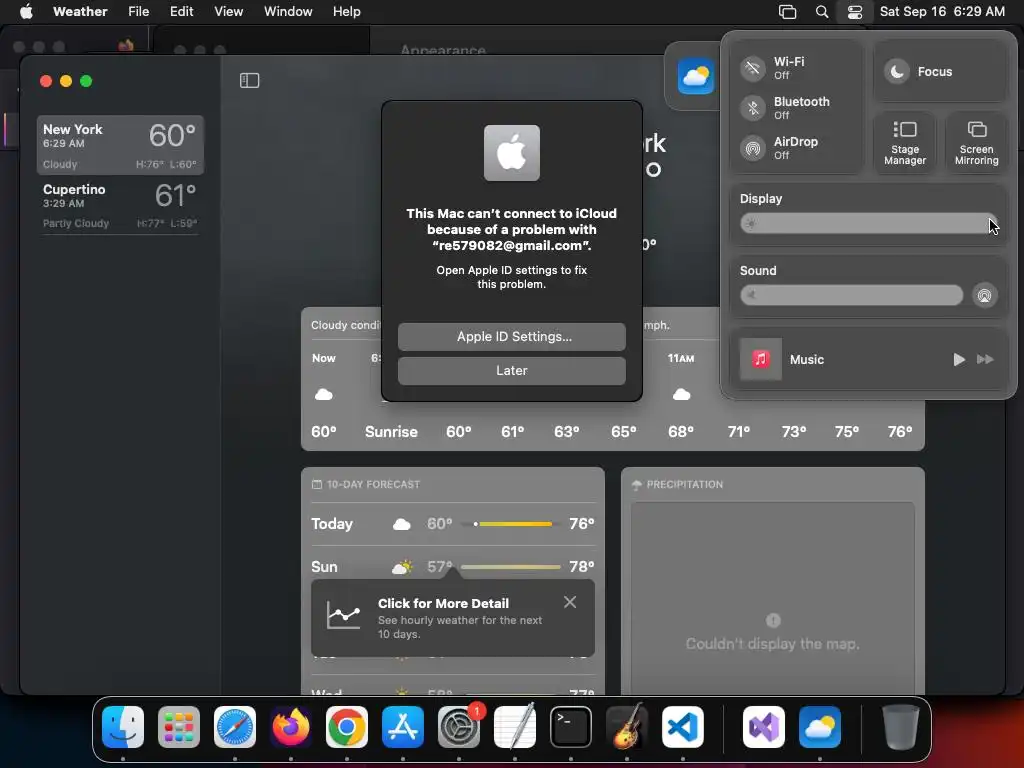Open the Window menu
The image size is (1024, 768).
click(288, 12)
